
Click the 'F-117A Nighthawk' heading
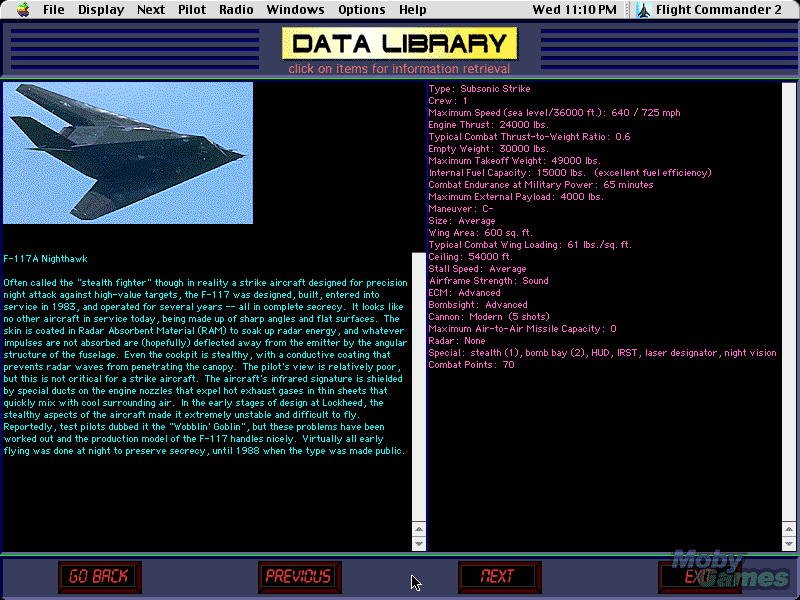click(x=45, y=259)
